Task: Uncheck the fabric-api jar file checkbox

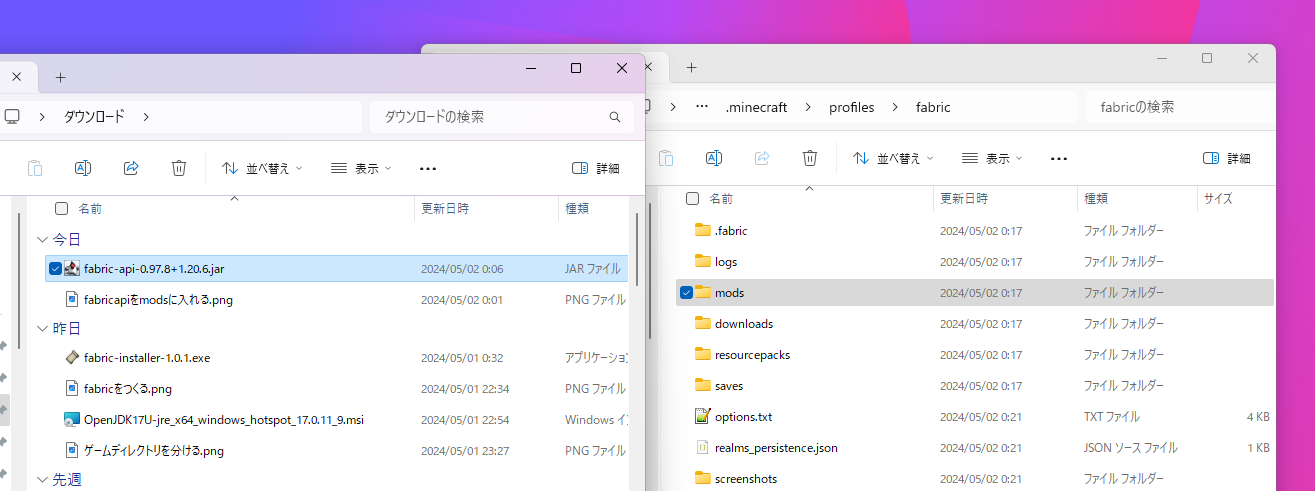Action: coord(55,268)
